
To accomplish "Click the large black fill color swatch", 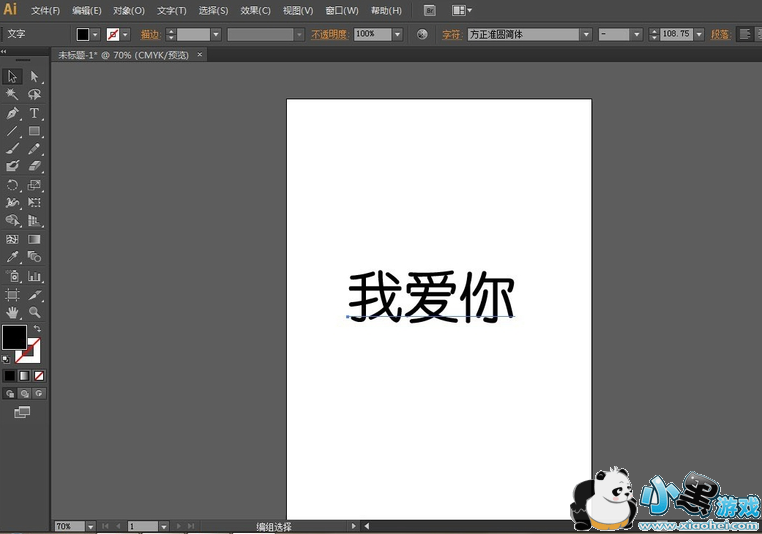I will click(14, 337).
